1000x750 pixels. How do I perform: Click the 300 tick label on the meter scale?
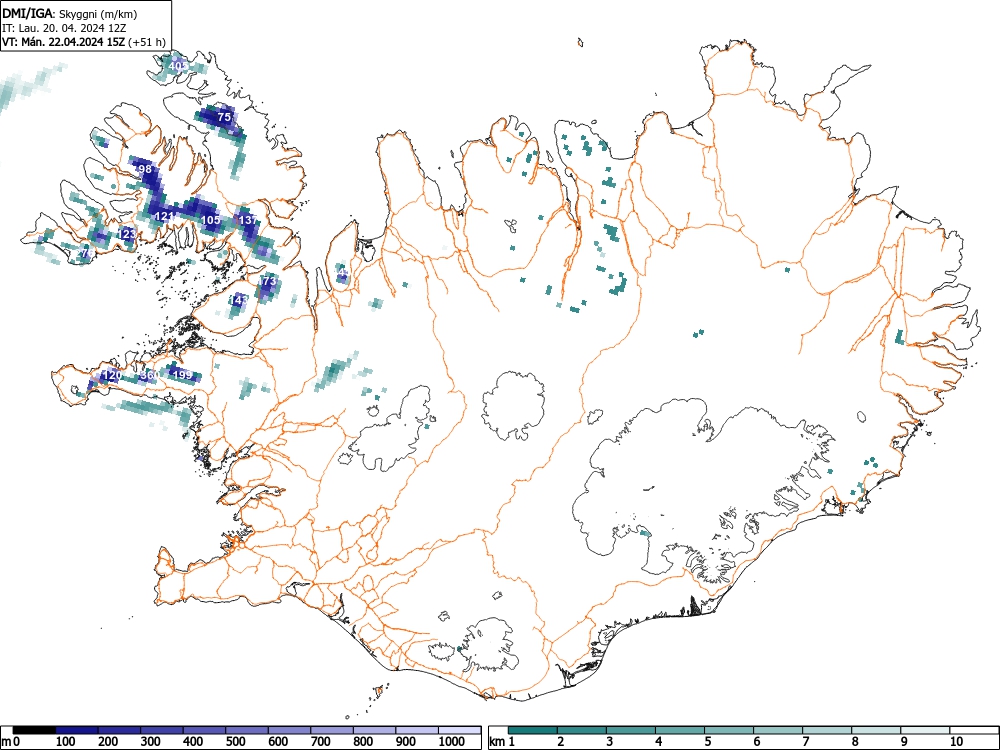pyautogui.click(x=151, y=742)
